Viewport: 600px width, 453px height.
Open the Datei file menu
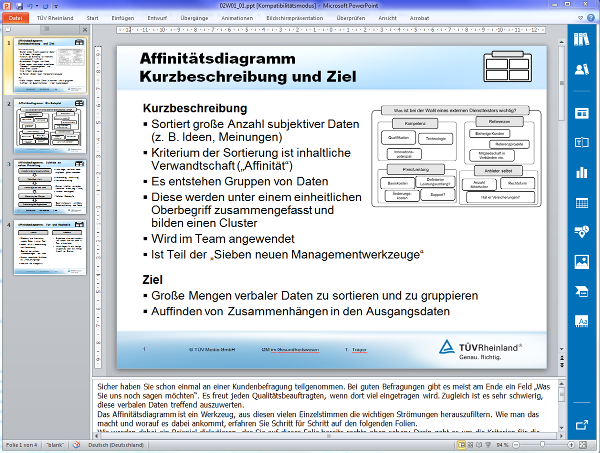[17, 17]
